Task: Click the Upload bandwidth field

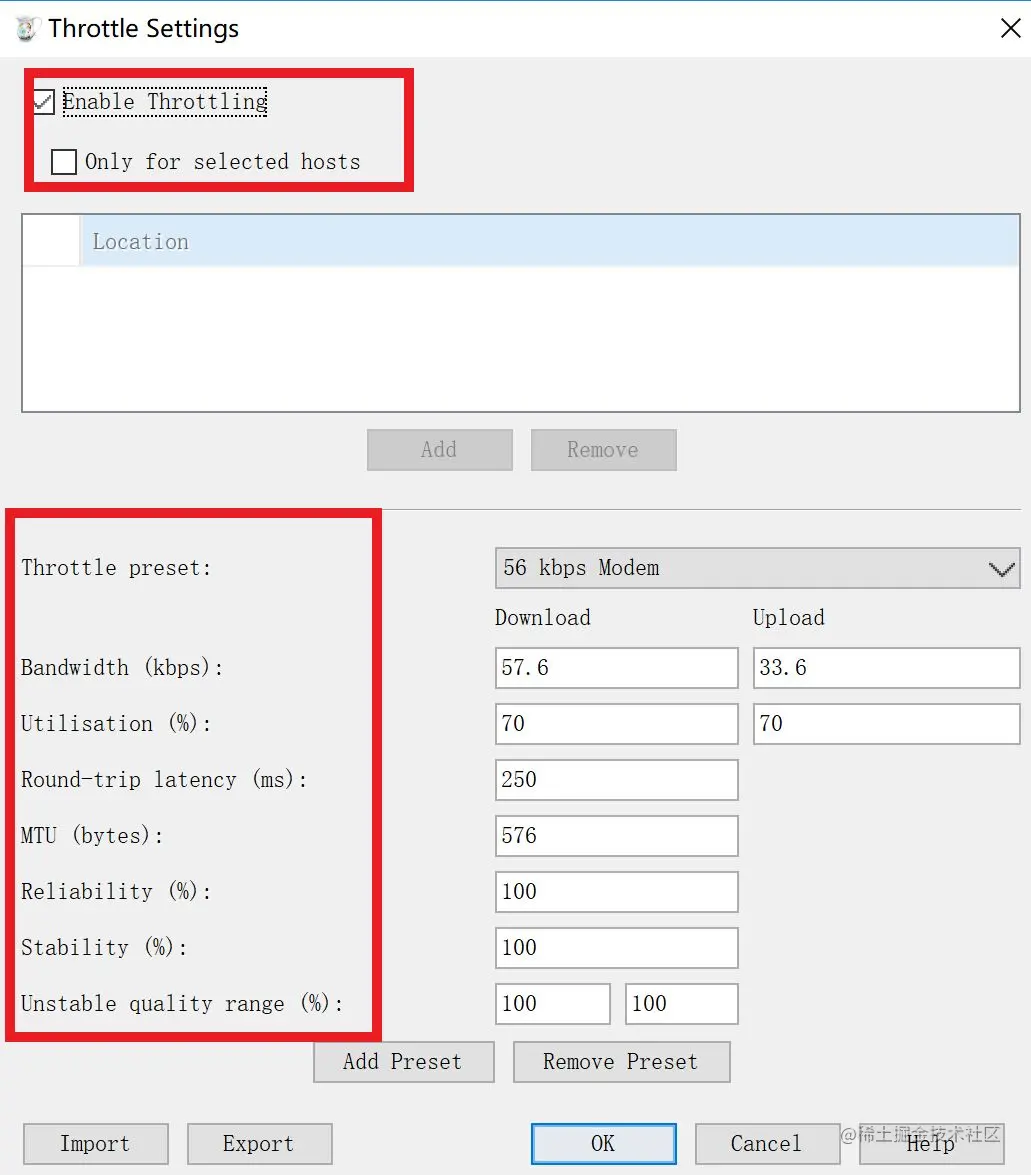Action: point(886,668)
